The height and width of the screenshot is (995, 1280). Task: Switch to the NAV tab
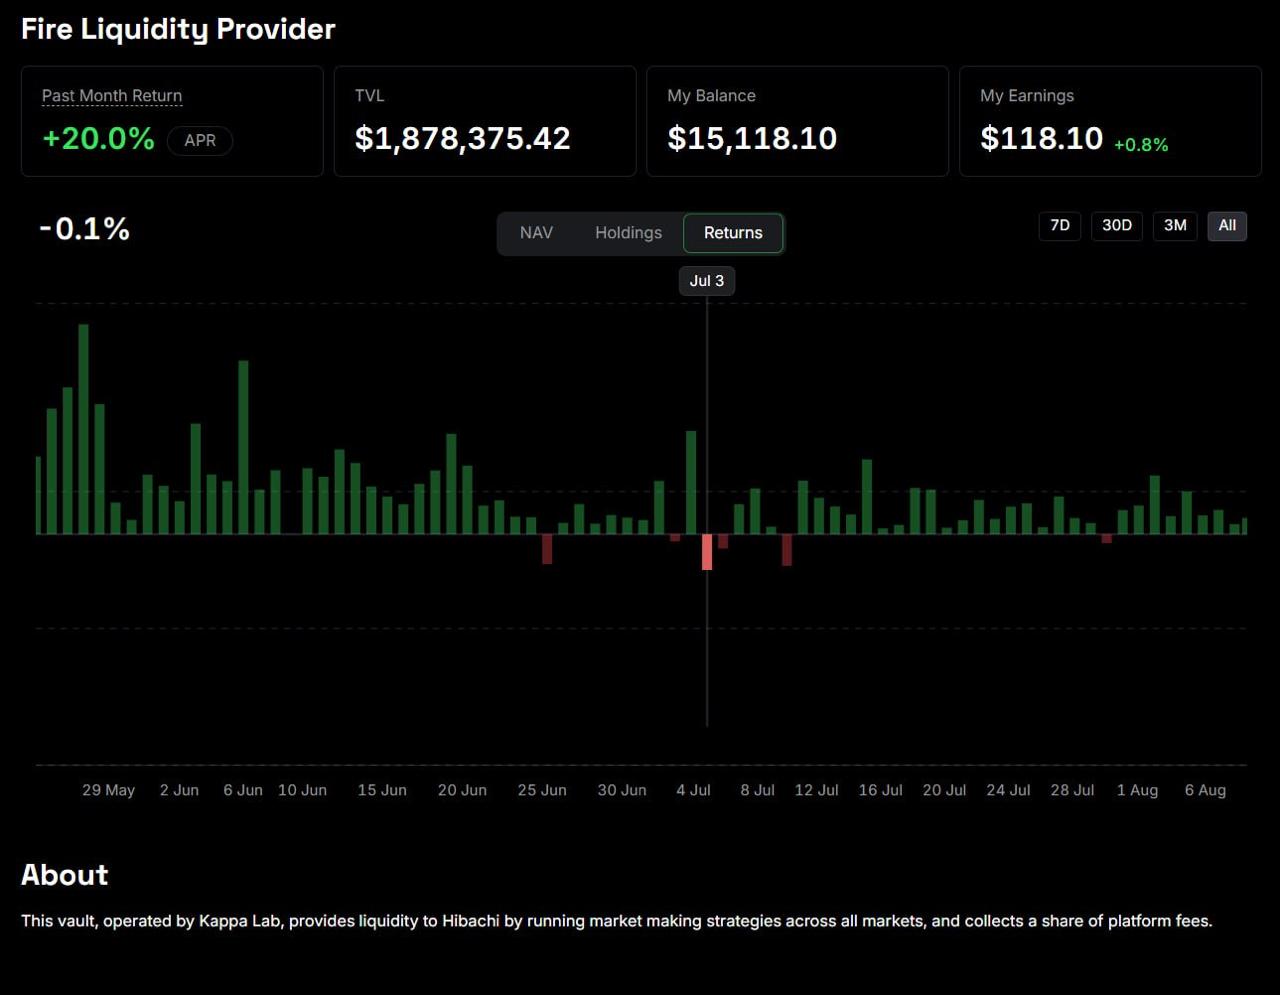(x=536, y=233)
